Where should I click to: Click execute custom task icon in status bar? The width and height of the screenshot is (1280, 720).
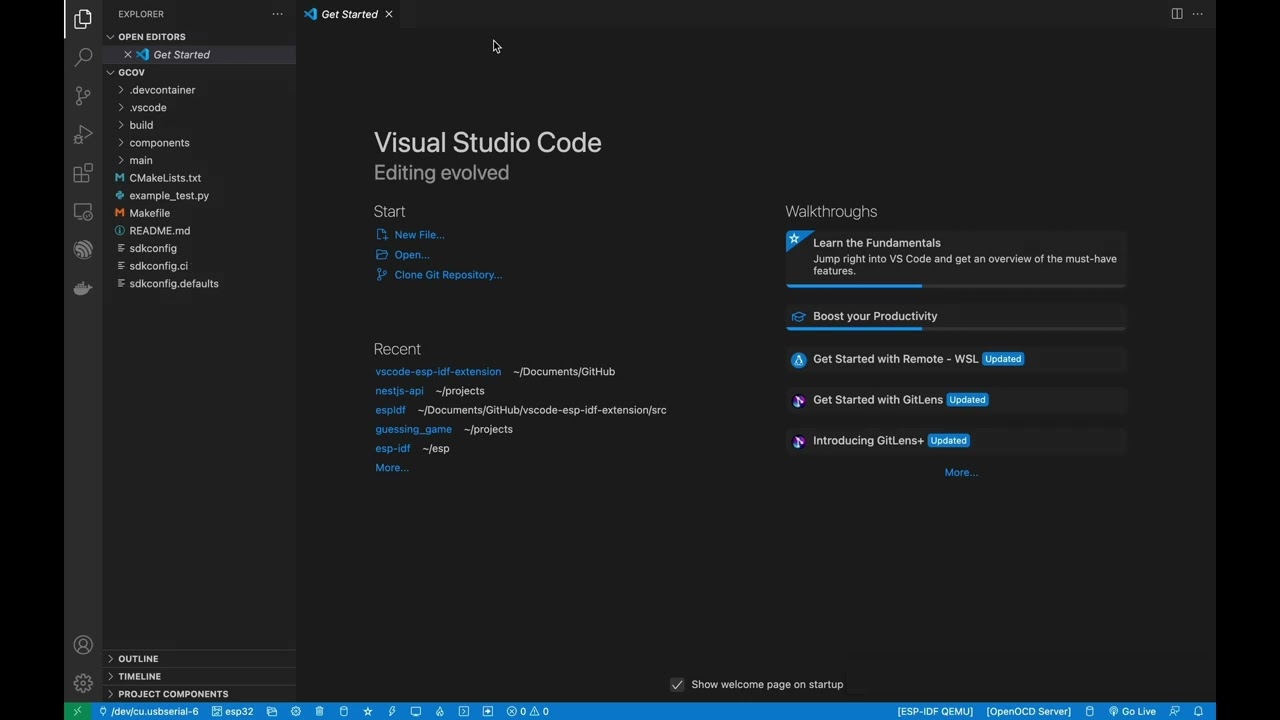(x=487, y=711)
